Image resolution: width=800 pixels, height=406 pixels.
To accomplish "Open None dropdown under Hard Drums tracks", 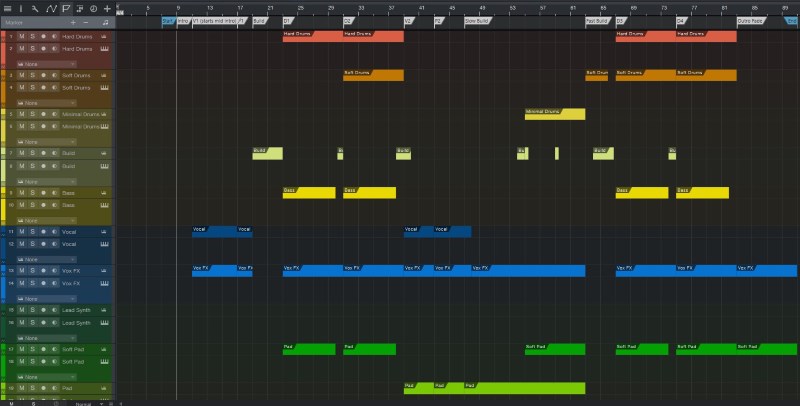I will (47, 64).
